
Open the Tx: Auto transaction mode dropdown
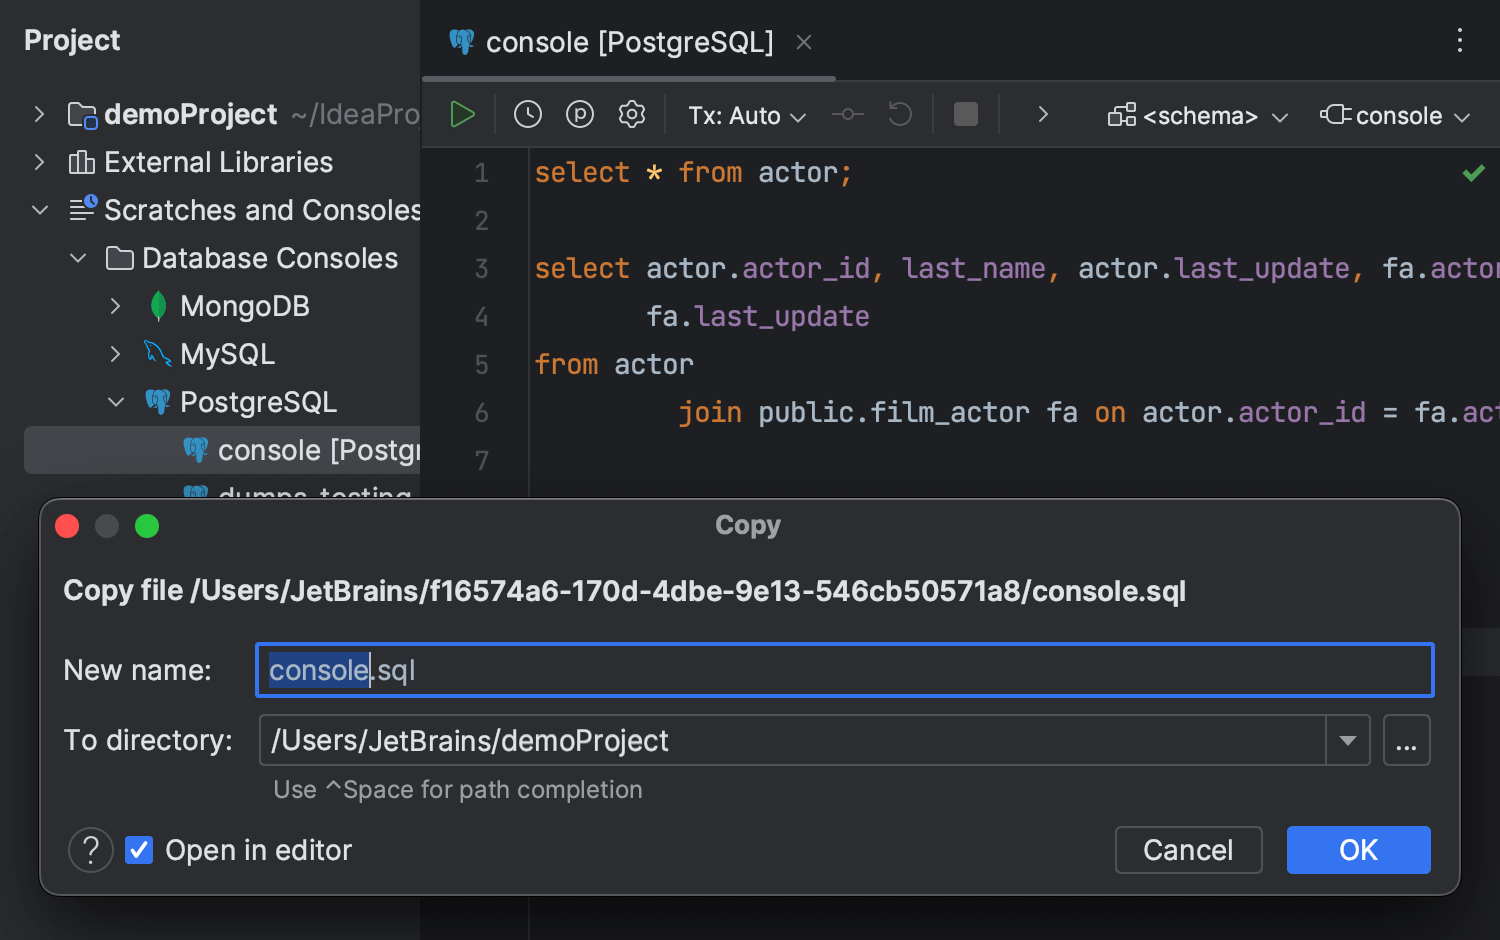(x=745, y=114)
